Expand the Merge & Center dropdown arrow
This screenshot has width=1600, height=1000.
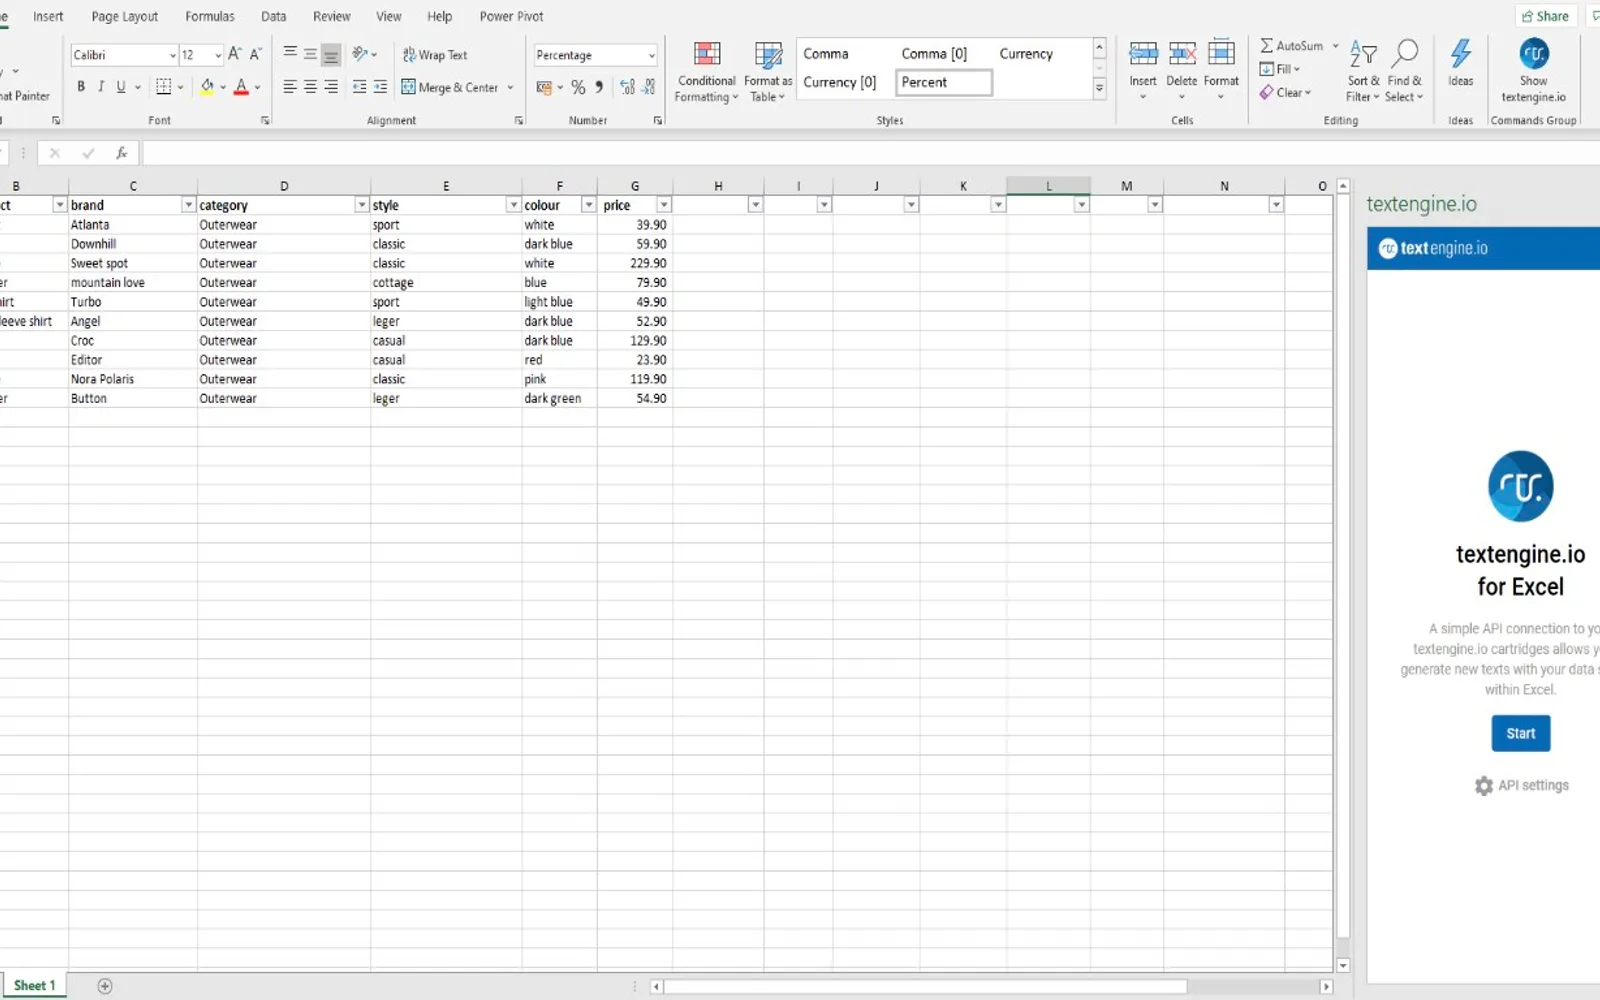point(510,87)
